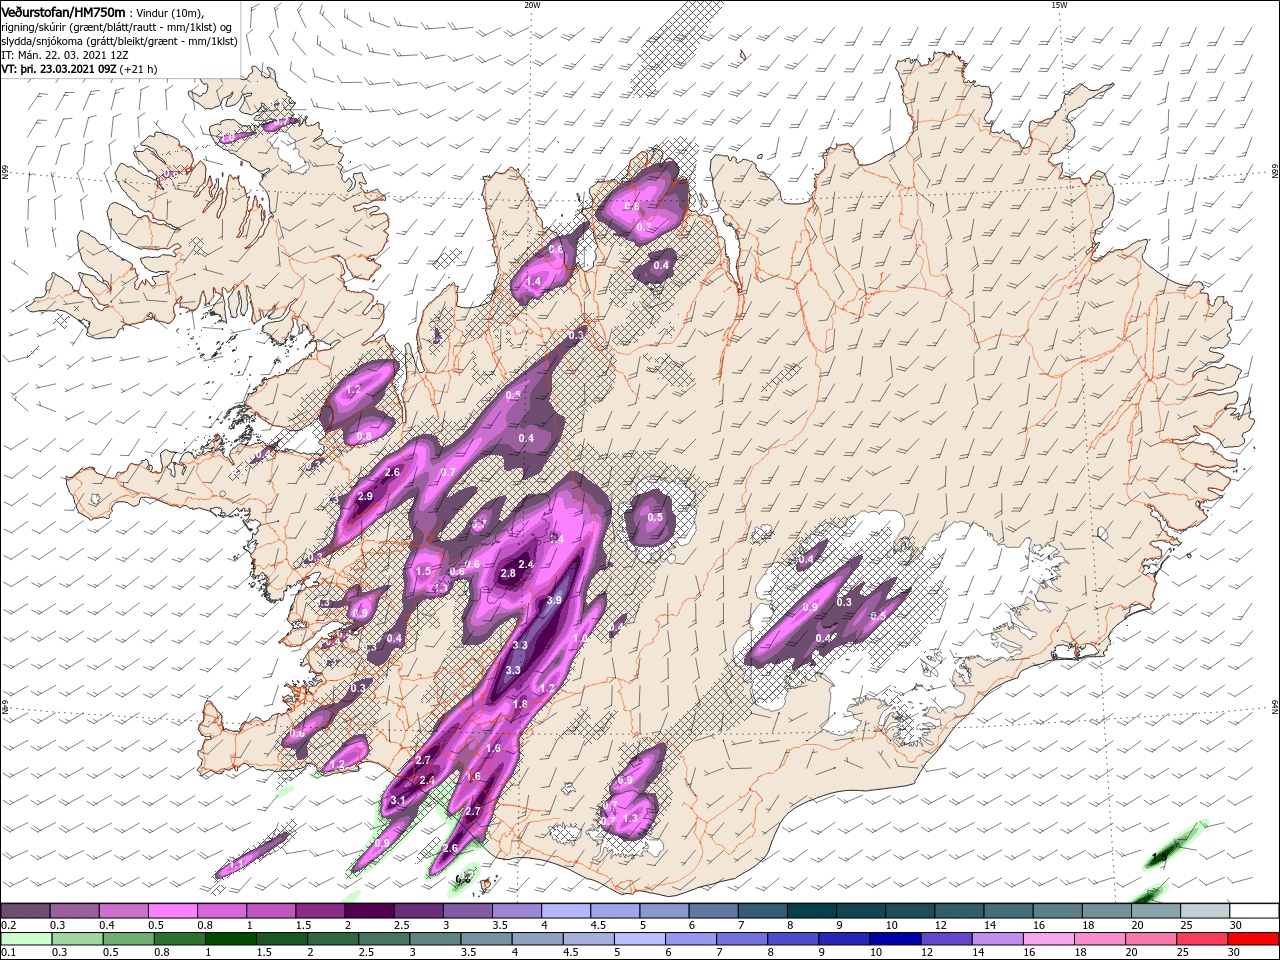Select the dark teal 8 snow scale swatch
Viewport: 1280px width, 960px height.
click(x=812, y=911)
